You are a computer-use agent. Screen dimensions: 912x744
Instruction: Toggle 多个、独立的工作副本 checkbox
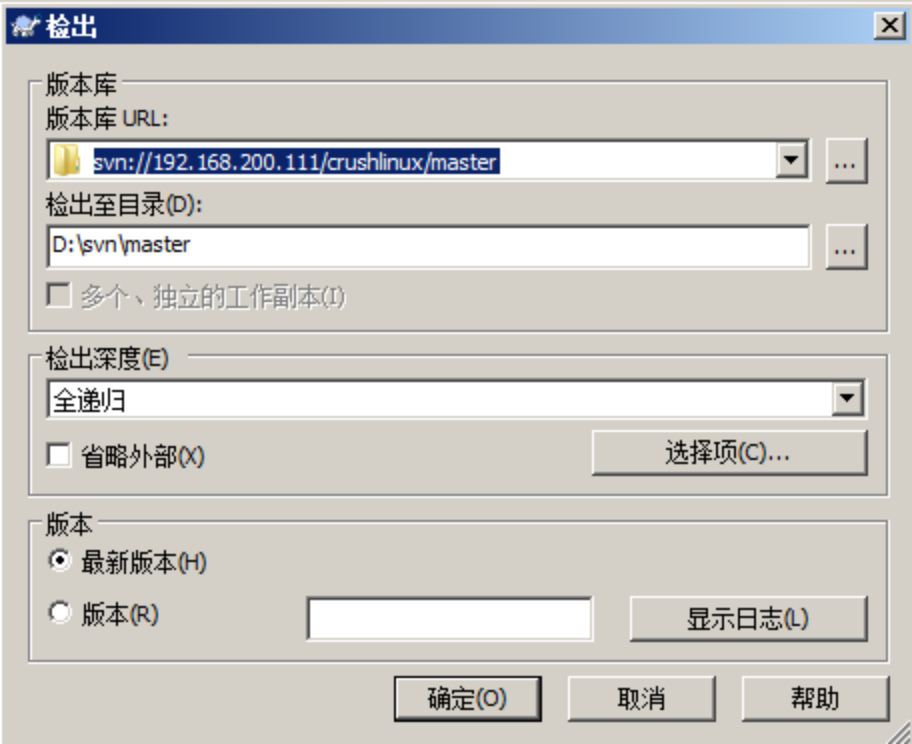click(x=59, y=296)
